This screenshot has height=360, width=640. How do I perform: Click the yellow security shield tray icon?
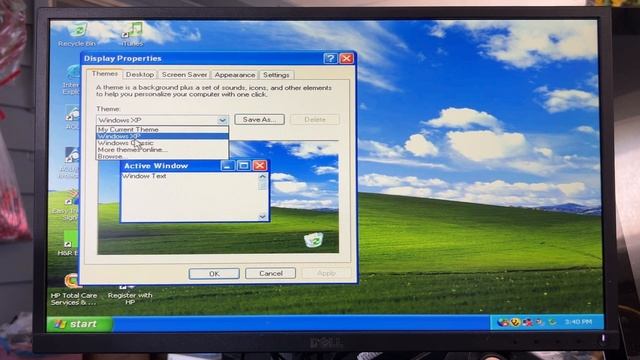tap(516, 322)
